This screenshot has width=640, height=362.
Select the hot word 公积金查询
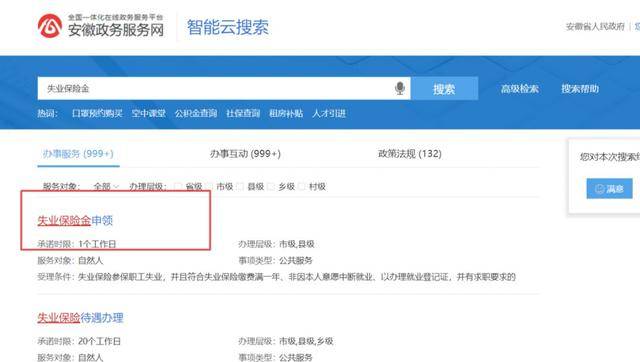(196, 113)
